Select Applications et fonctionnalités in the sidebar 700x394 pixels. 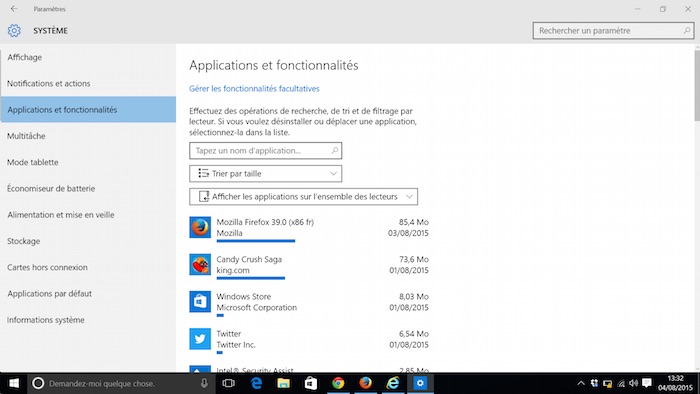pyautogui.click(x=88, y=109)
